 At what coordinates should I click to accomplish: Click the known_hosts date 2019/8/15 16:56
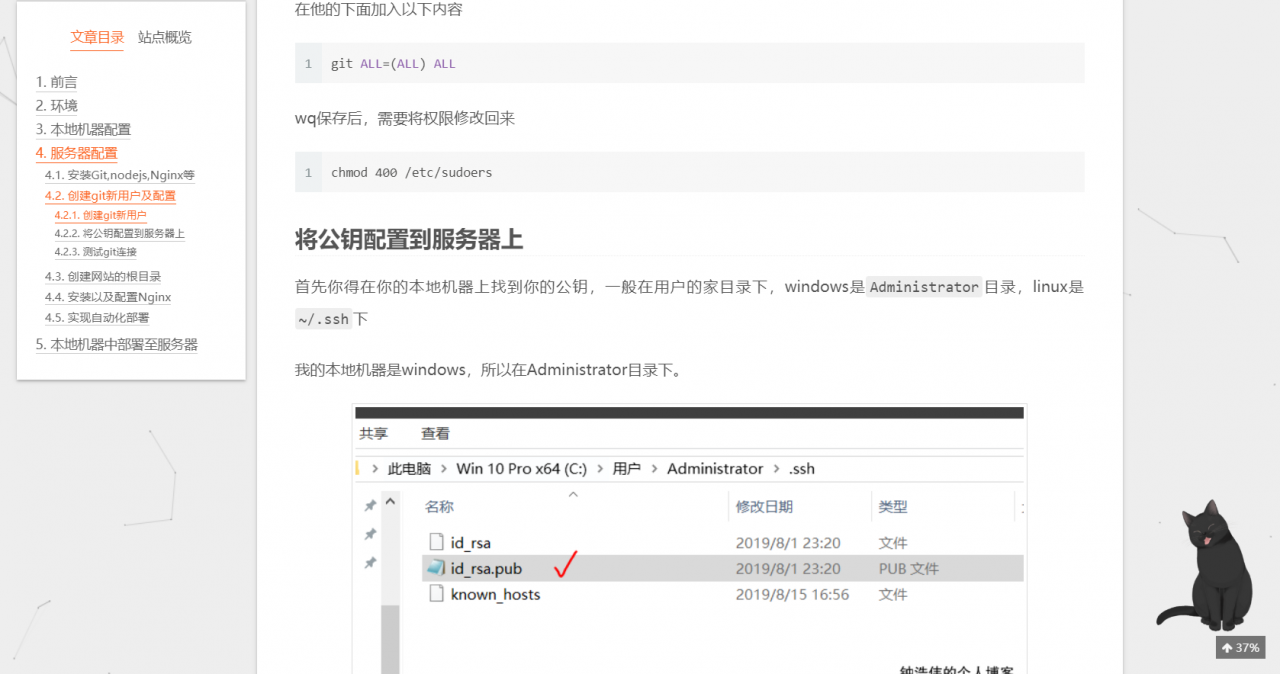[x=792, y=594]
